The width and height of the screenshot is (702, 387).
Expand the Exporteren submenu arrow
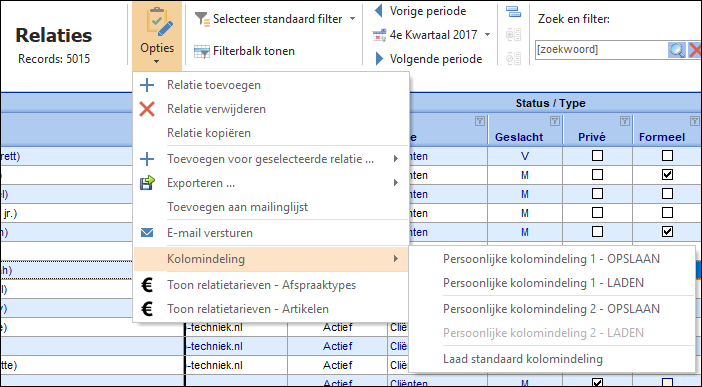tap(396, 182)
